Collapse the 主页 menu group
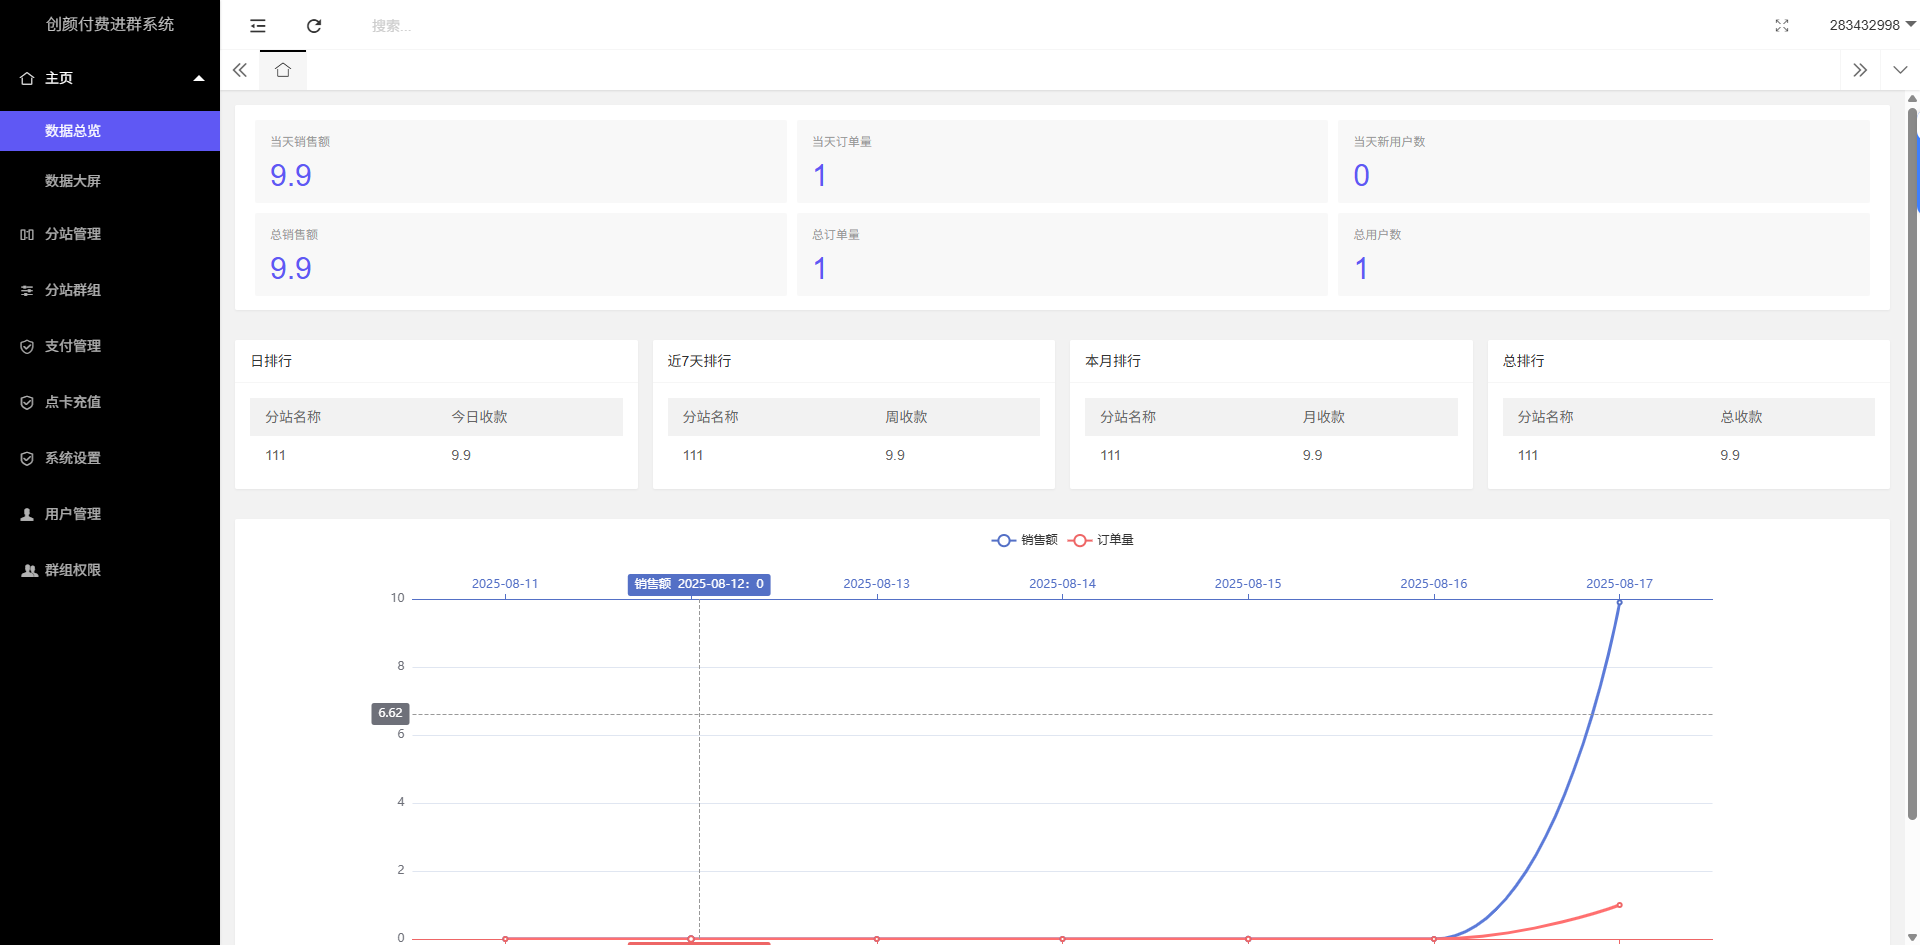This screenshot has height=945, width=1920. pos(110,78)
